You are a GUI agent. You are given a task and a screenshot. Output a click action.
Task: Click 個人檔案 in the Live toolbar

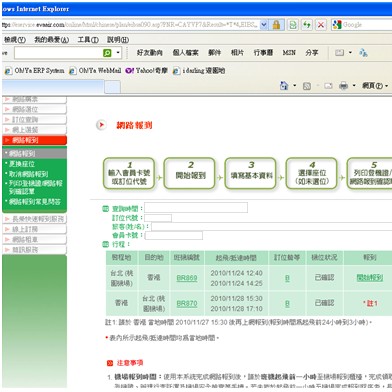click(185, 52)
